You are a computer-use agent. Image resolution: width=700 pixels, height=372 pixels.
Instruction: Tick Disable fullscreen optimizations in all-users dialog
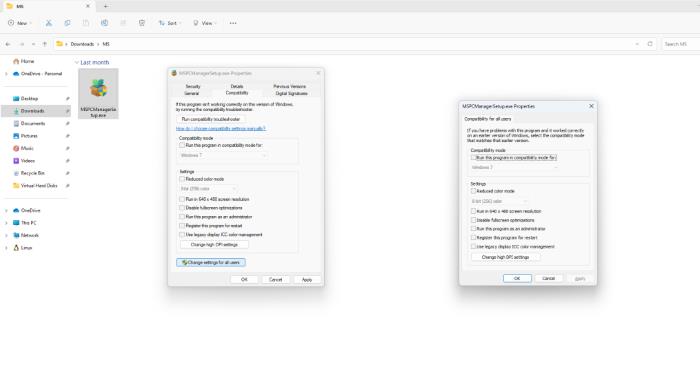474,220
